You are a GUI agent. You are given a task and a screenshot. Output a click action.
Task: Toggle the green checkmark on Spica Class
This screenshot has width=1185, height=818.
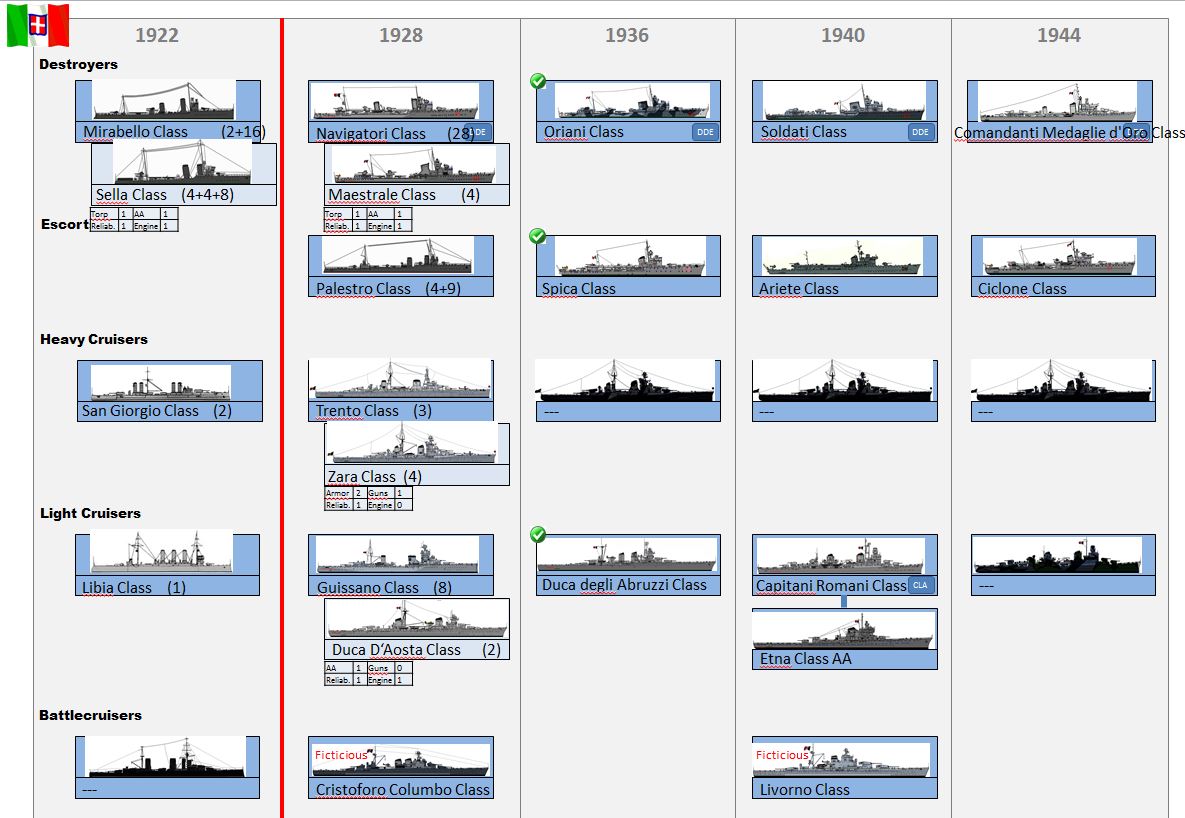(x=538, y=236)
